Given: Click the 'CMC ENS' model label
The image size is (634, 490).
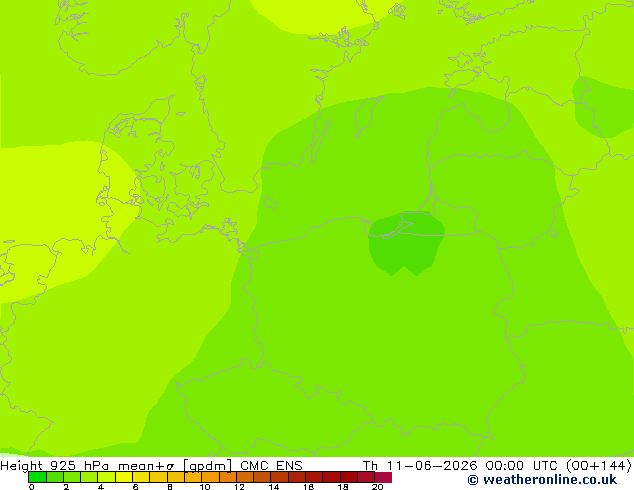Looking at the screenshot, I should coord(271,466).
